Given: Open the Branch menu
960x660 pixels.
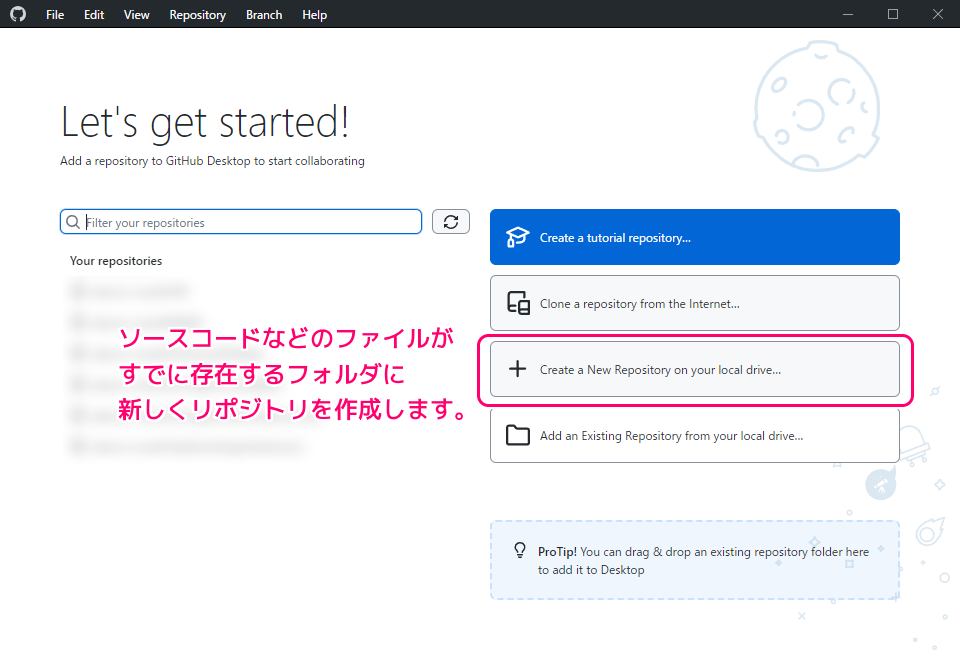Looking at the screenshot, I should point(264,15).
